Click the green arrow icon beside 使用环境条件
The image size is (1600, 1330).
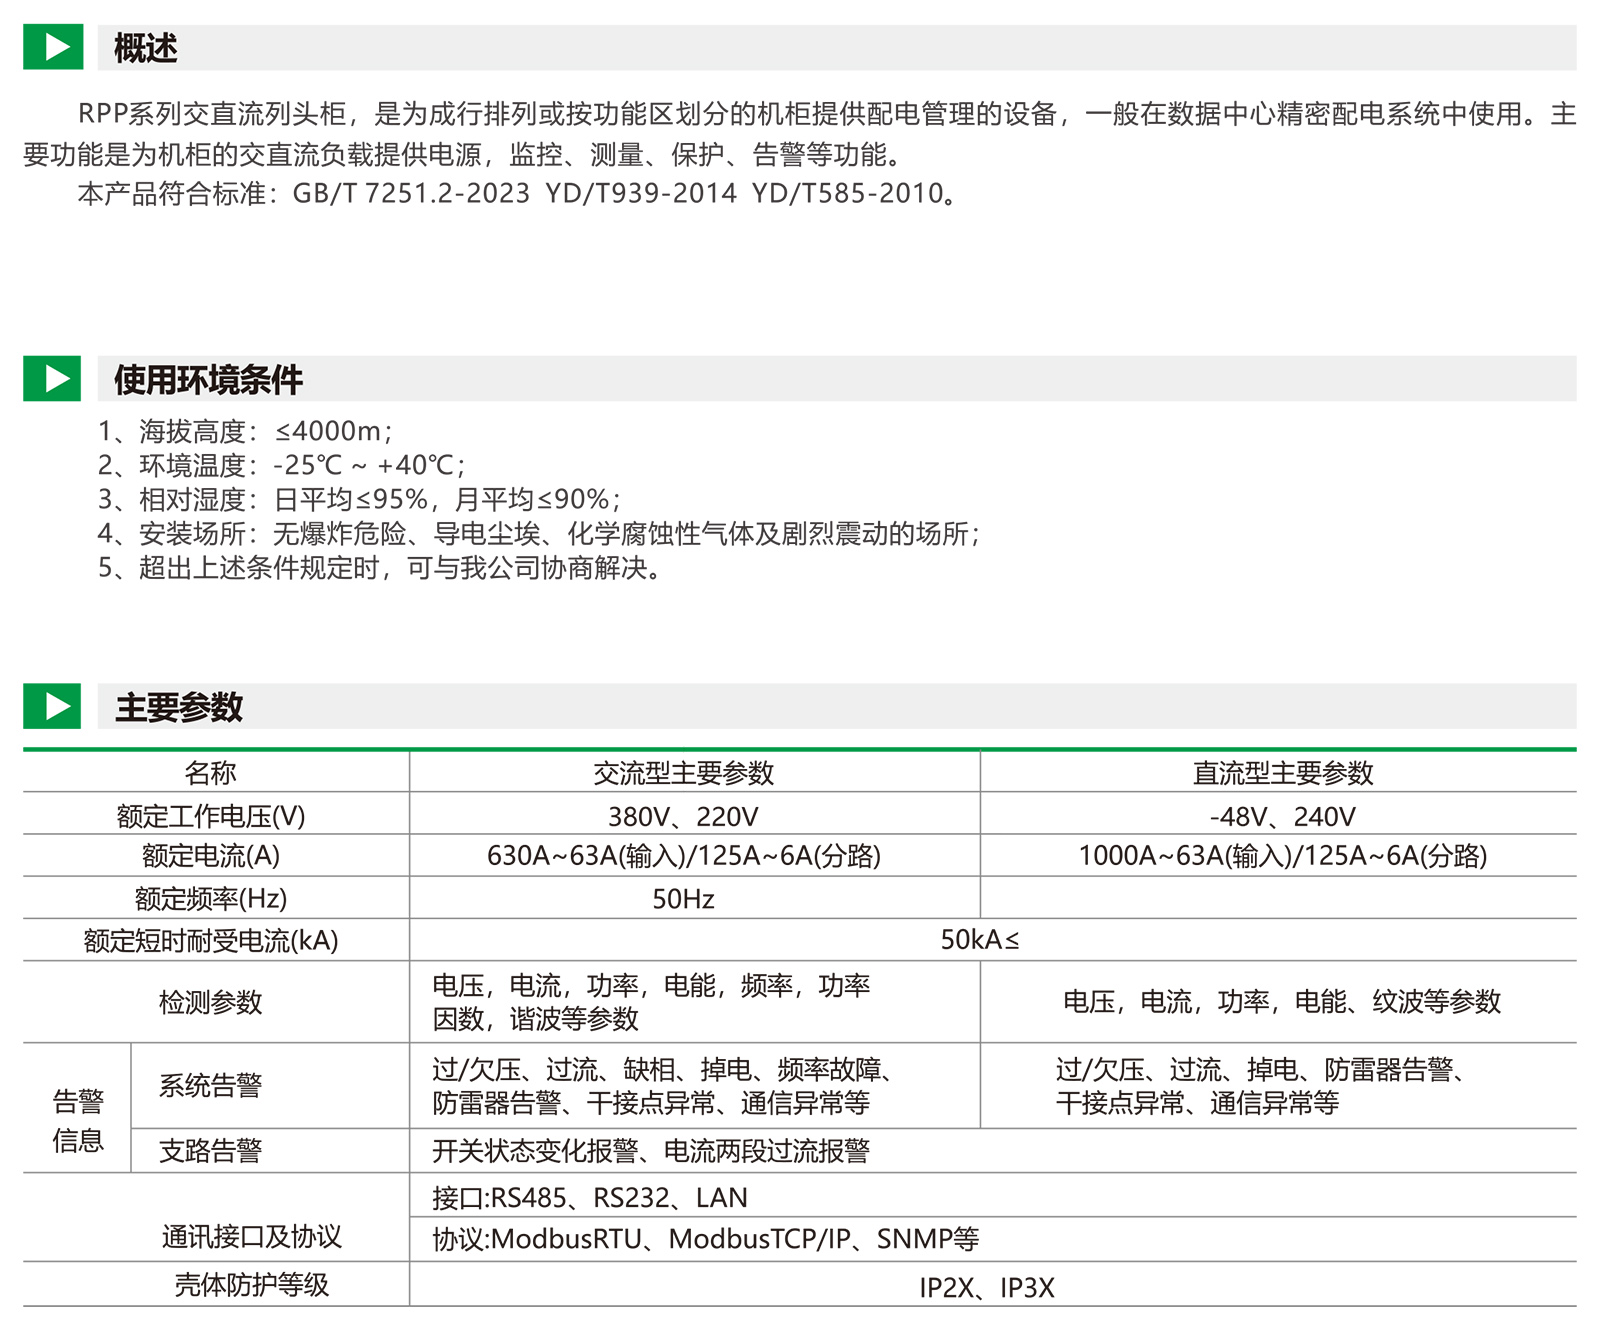tap(52, 378)
